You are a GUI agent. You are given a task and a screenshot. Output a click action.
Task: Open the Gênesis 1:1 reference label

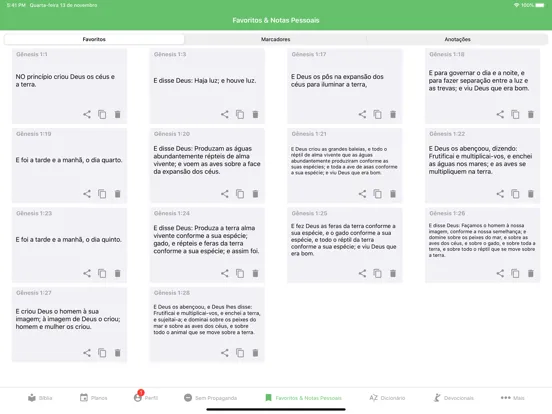(32, 54)
